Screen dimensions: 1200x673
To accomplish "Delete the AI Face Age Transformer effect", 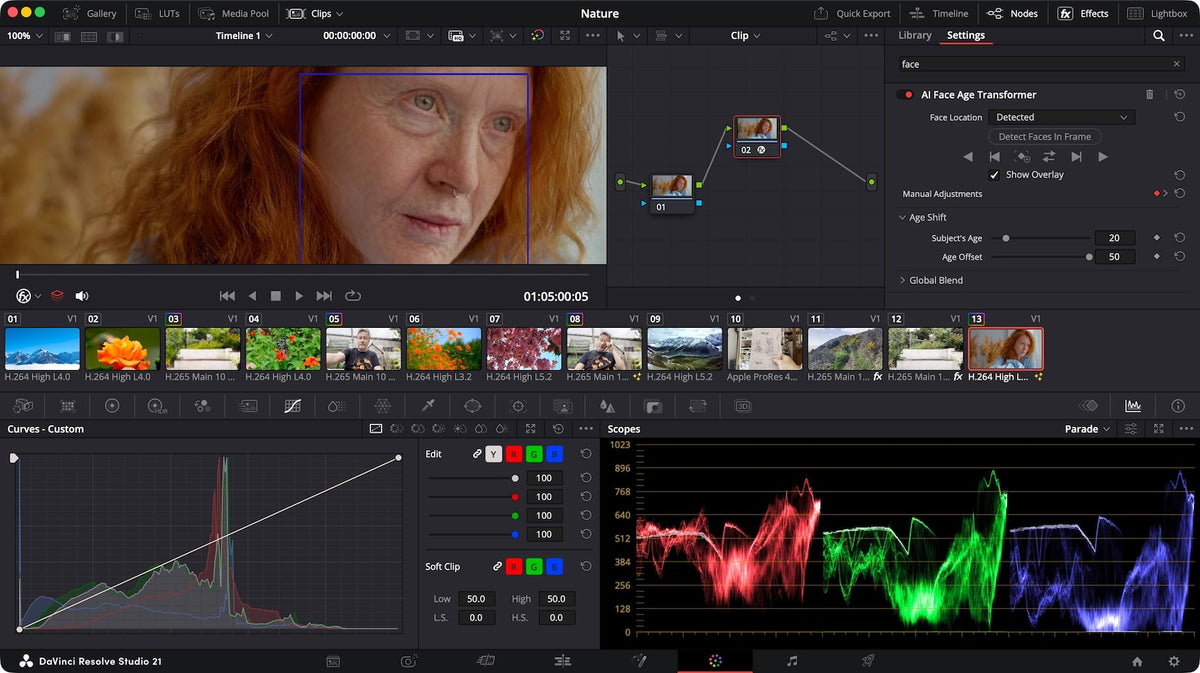I will 1150,94.
